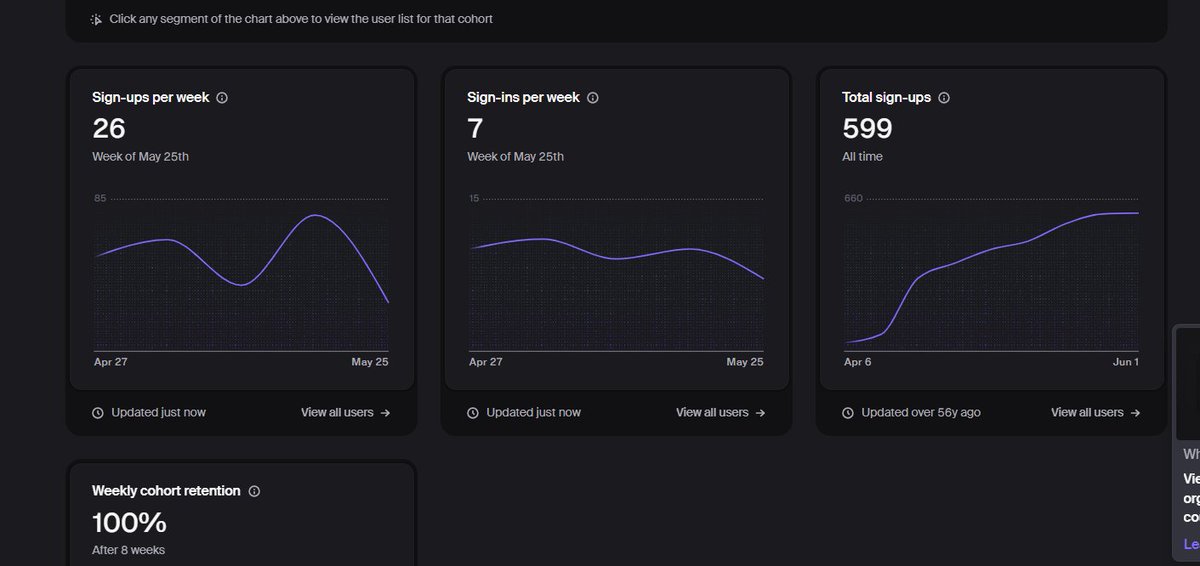
Task: Click the 'All time' label
Action: click(x=862, y=157)
